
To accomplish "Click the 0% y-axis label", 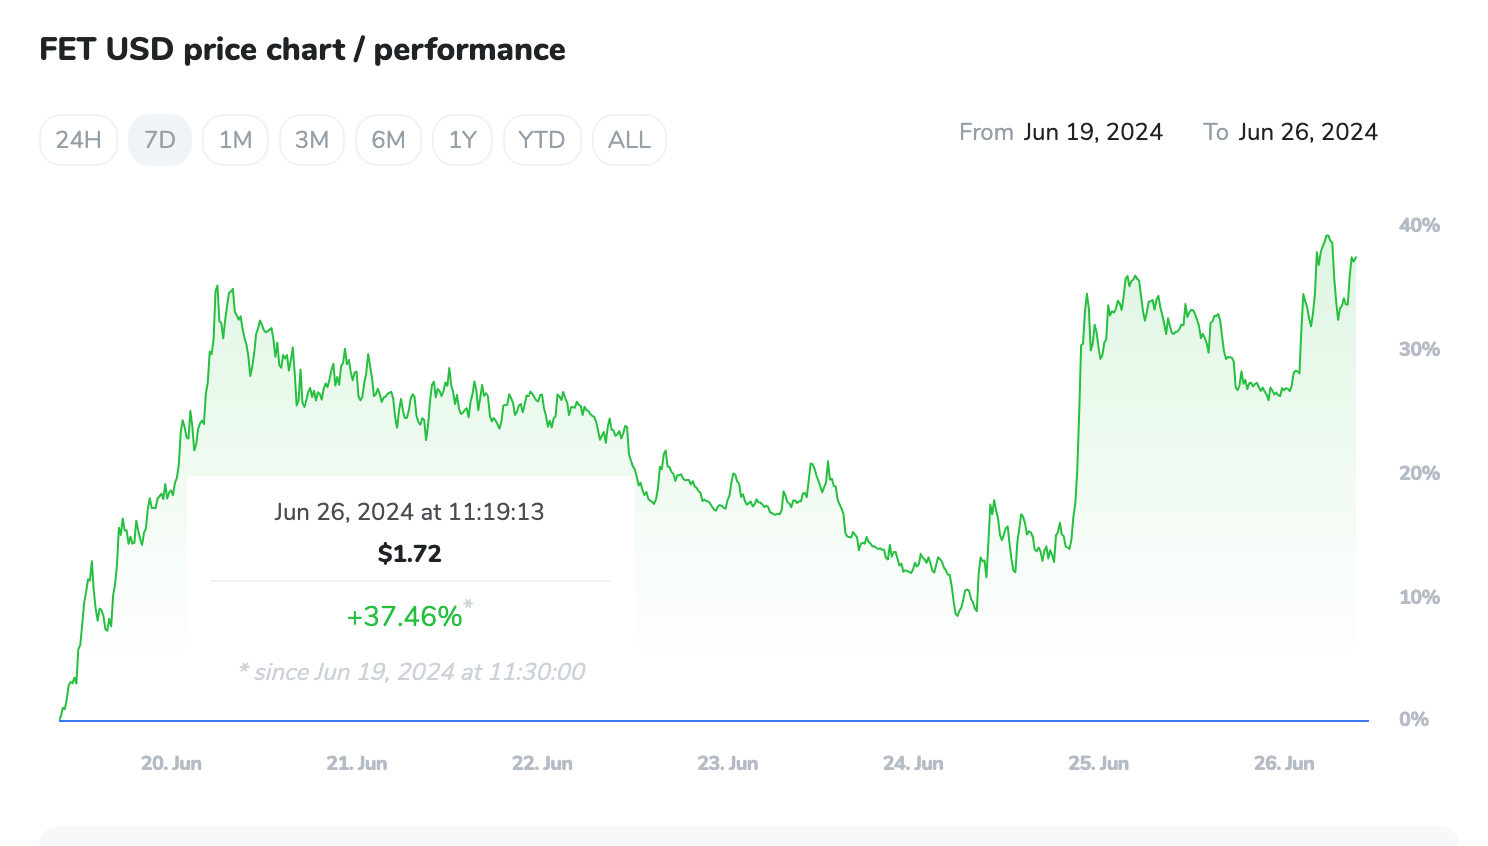I will [x=1414, y=716].
